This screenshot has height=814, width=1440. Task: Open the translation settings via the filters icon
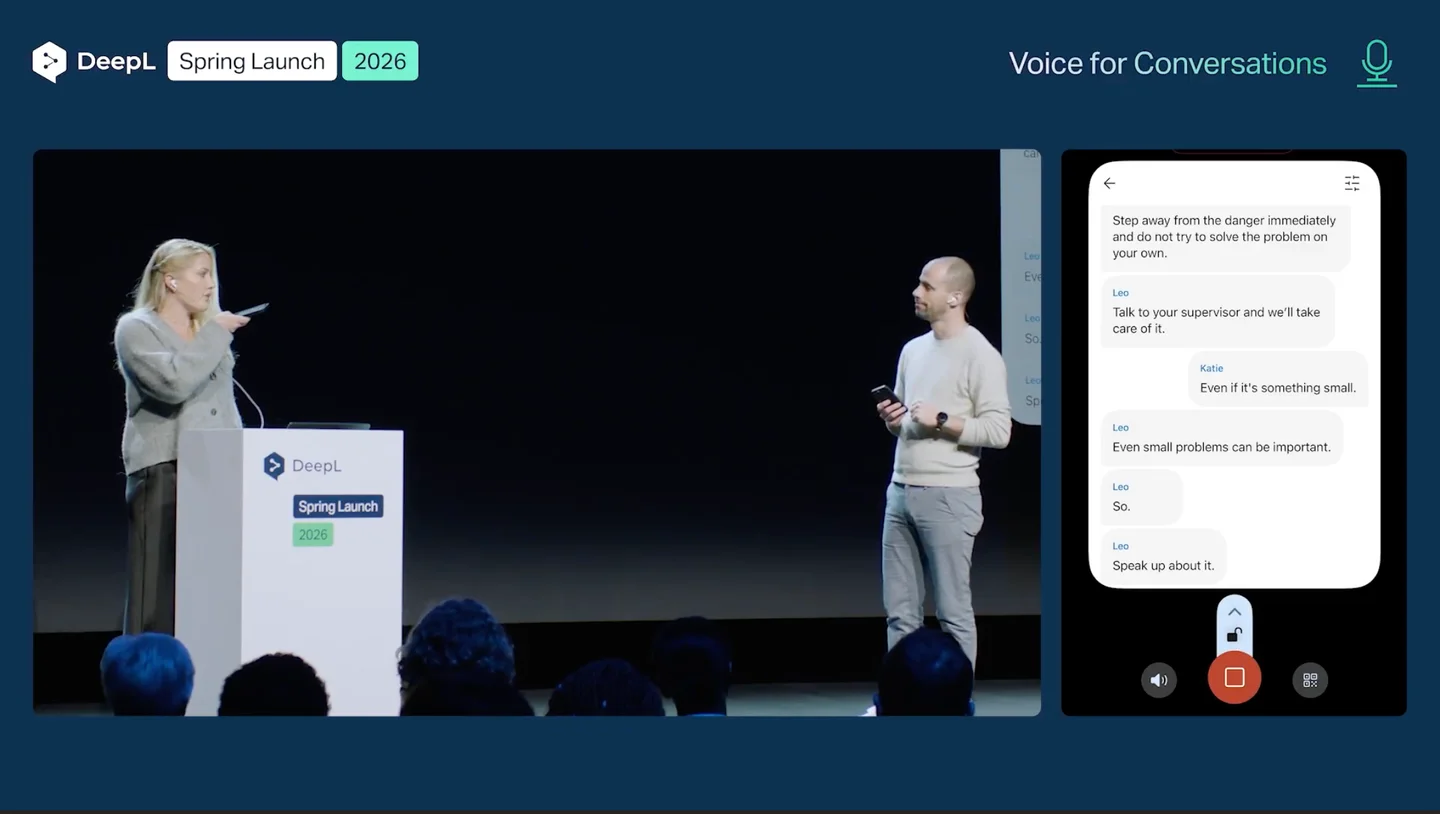coord(1352,183)
